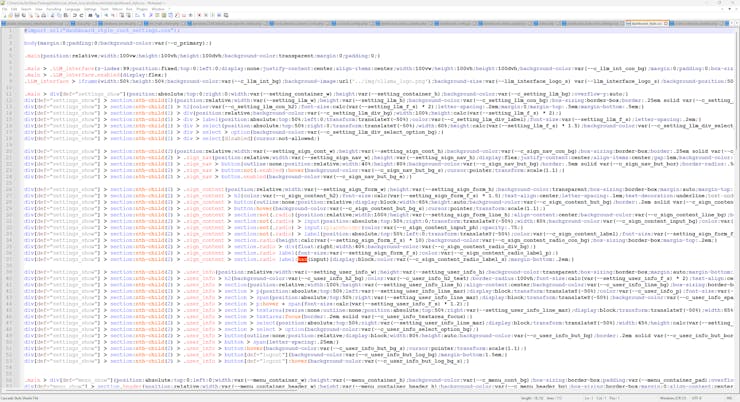Open the View menu
Image resolution: width=740 pixels, height=402 pixels.
point(39,9)
